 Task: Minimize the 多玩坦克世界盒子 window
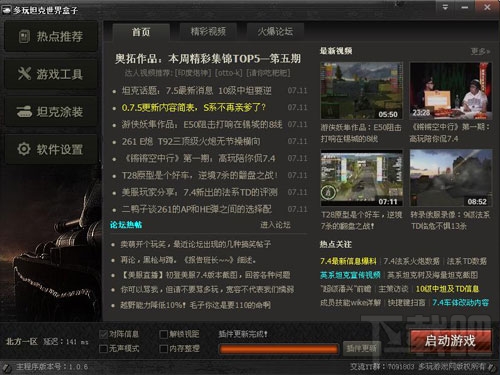click(465, 7)
